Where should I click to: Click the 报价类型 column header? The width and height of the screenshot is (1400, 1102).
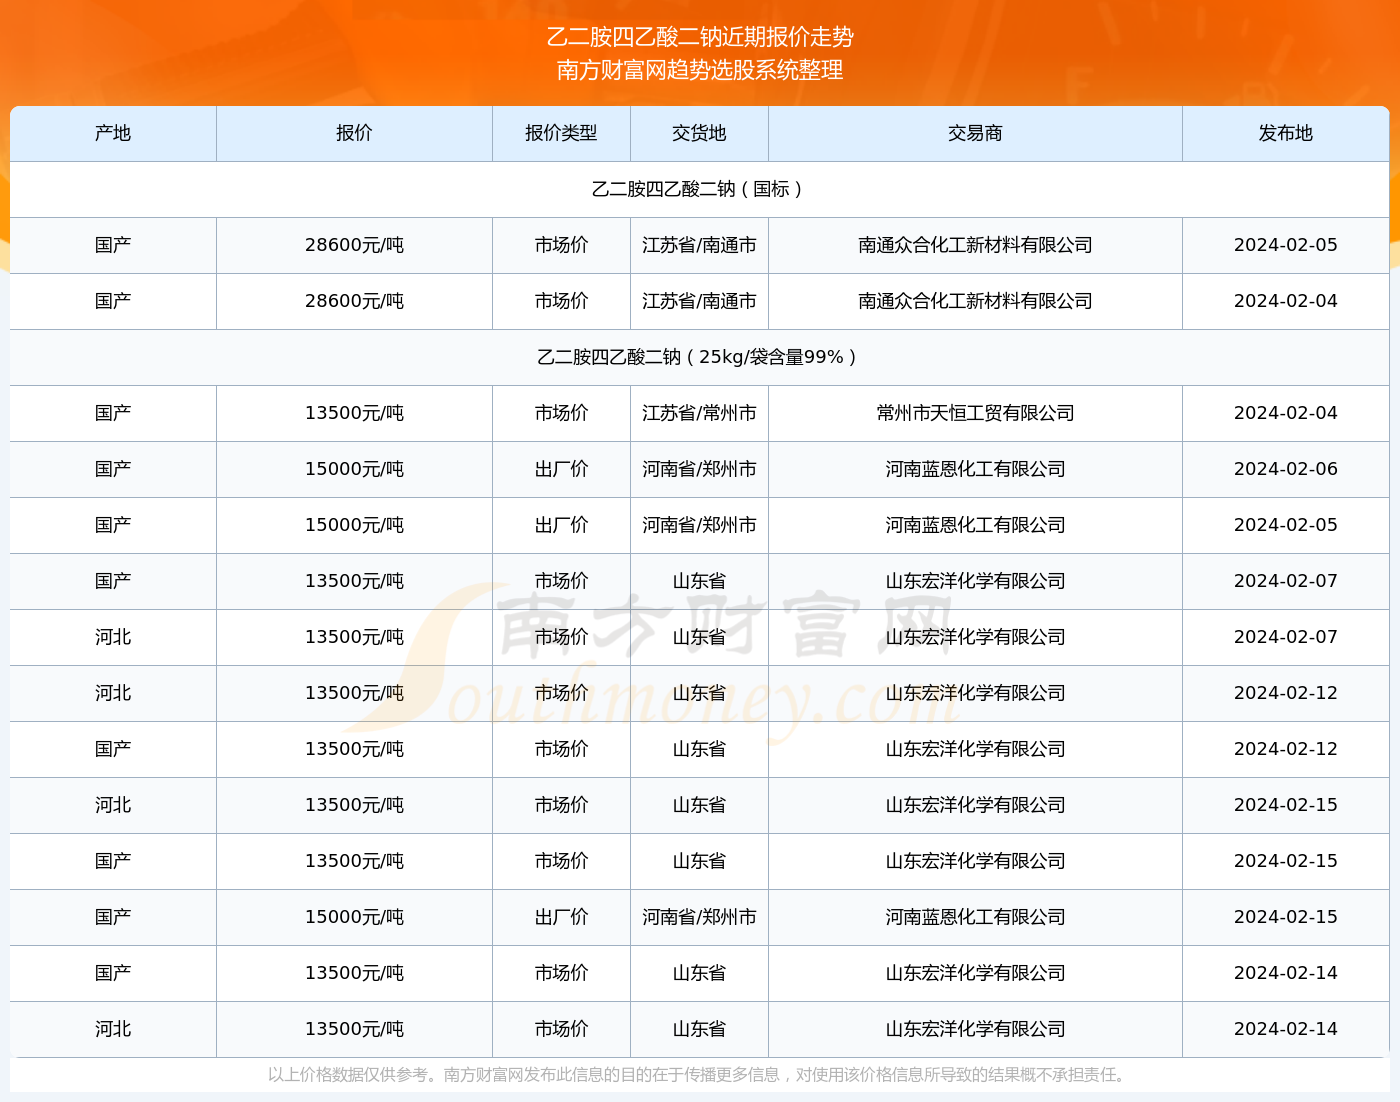(561, 133)
